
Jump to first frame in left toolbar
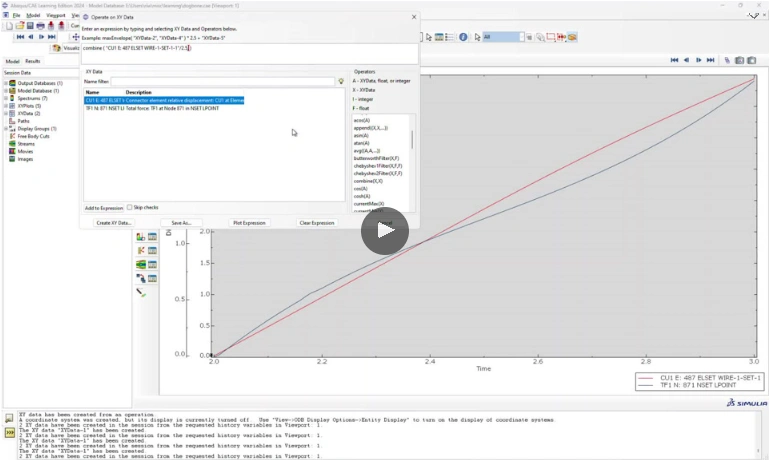click(20, 37)
